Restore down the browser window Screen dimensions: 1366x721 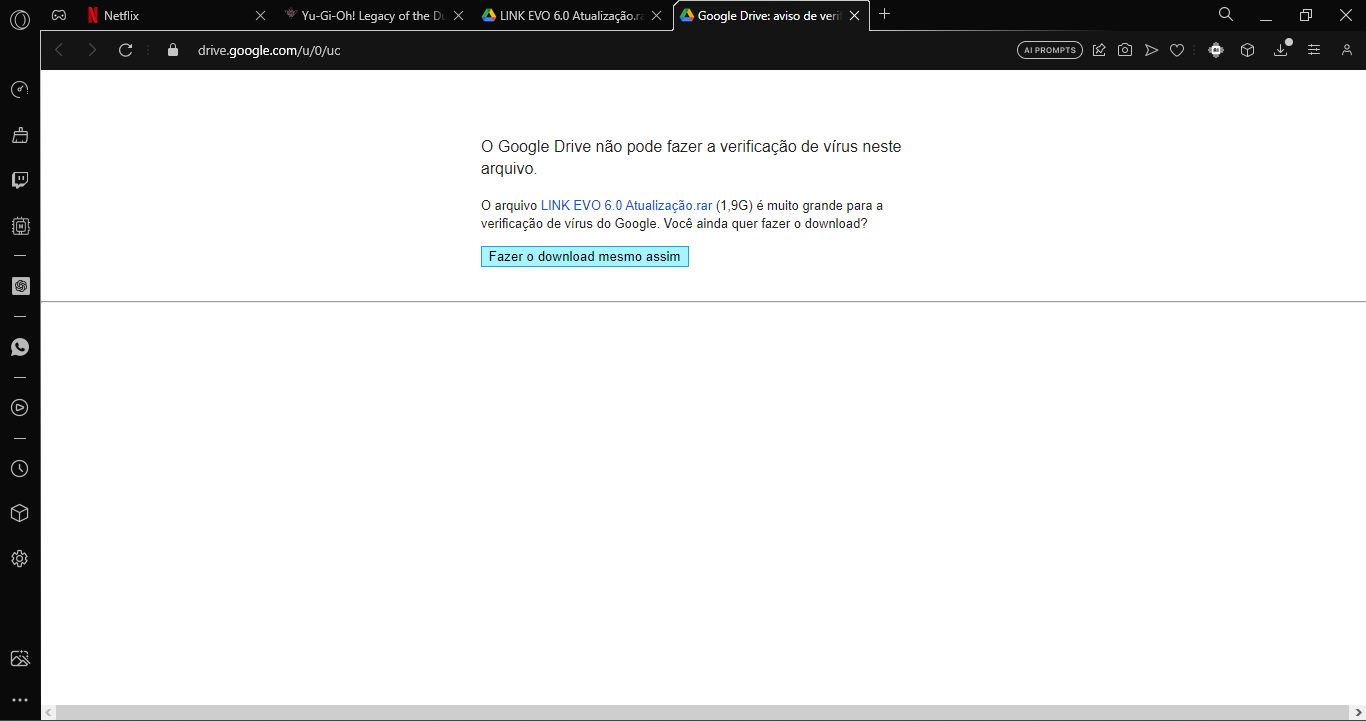1305,15
